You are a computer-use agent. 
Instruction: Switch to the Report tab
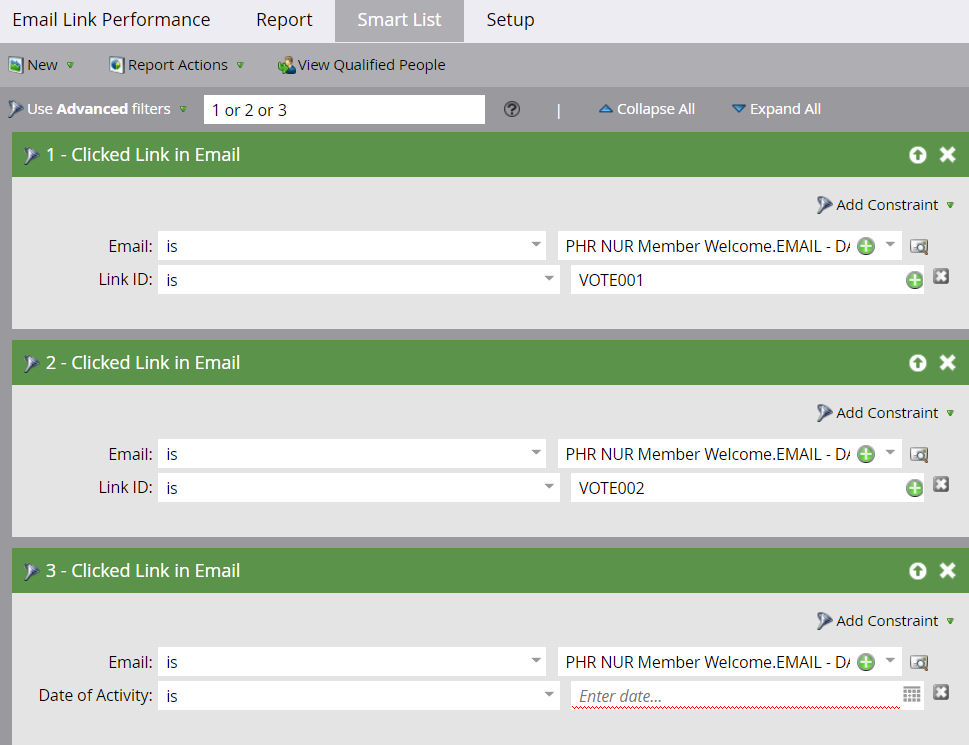coord(284,20)
